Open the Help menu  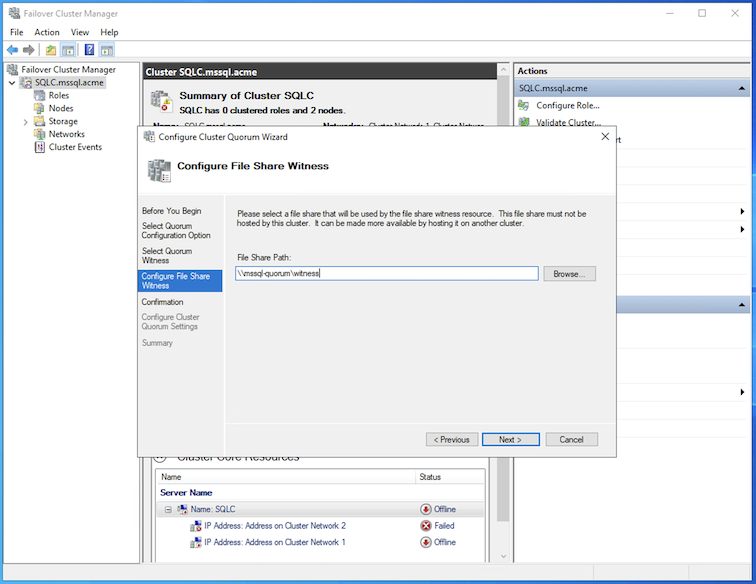pos(109,32)
